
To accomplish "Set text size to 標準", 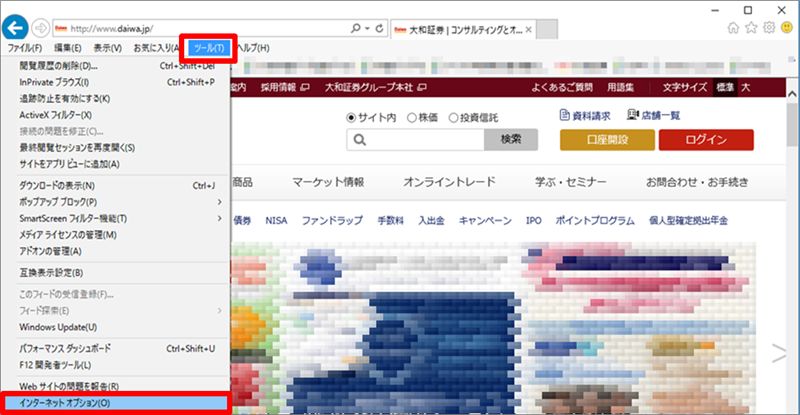I will (x=724, y=87).
